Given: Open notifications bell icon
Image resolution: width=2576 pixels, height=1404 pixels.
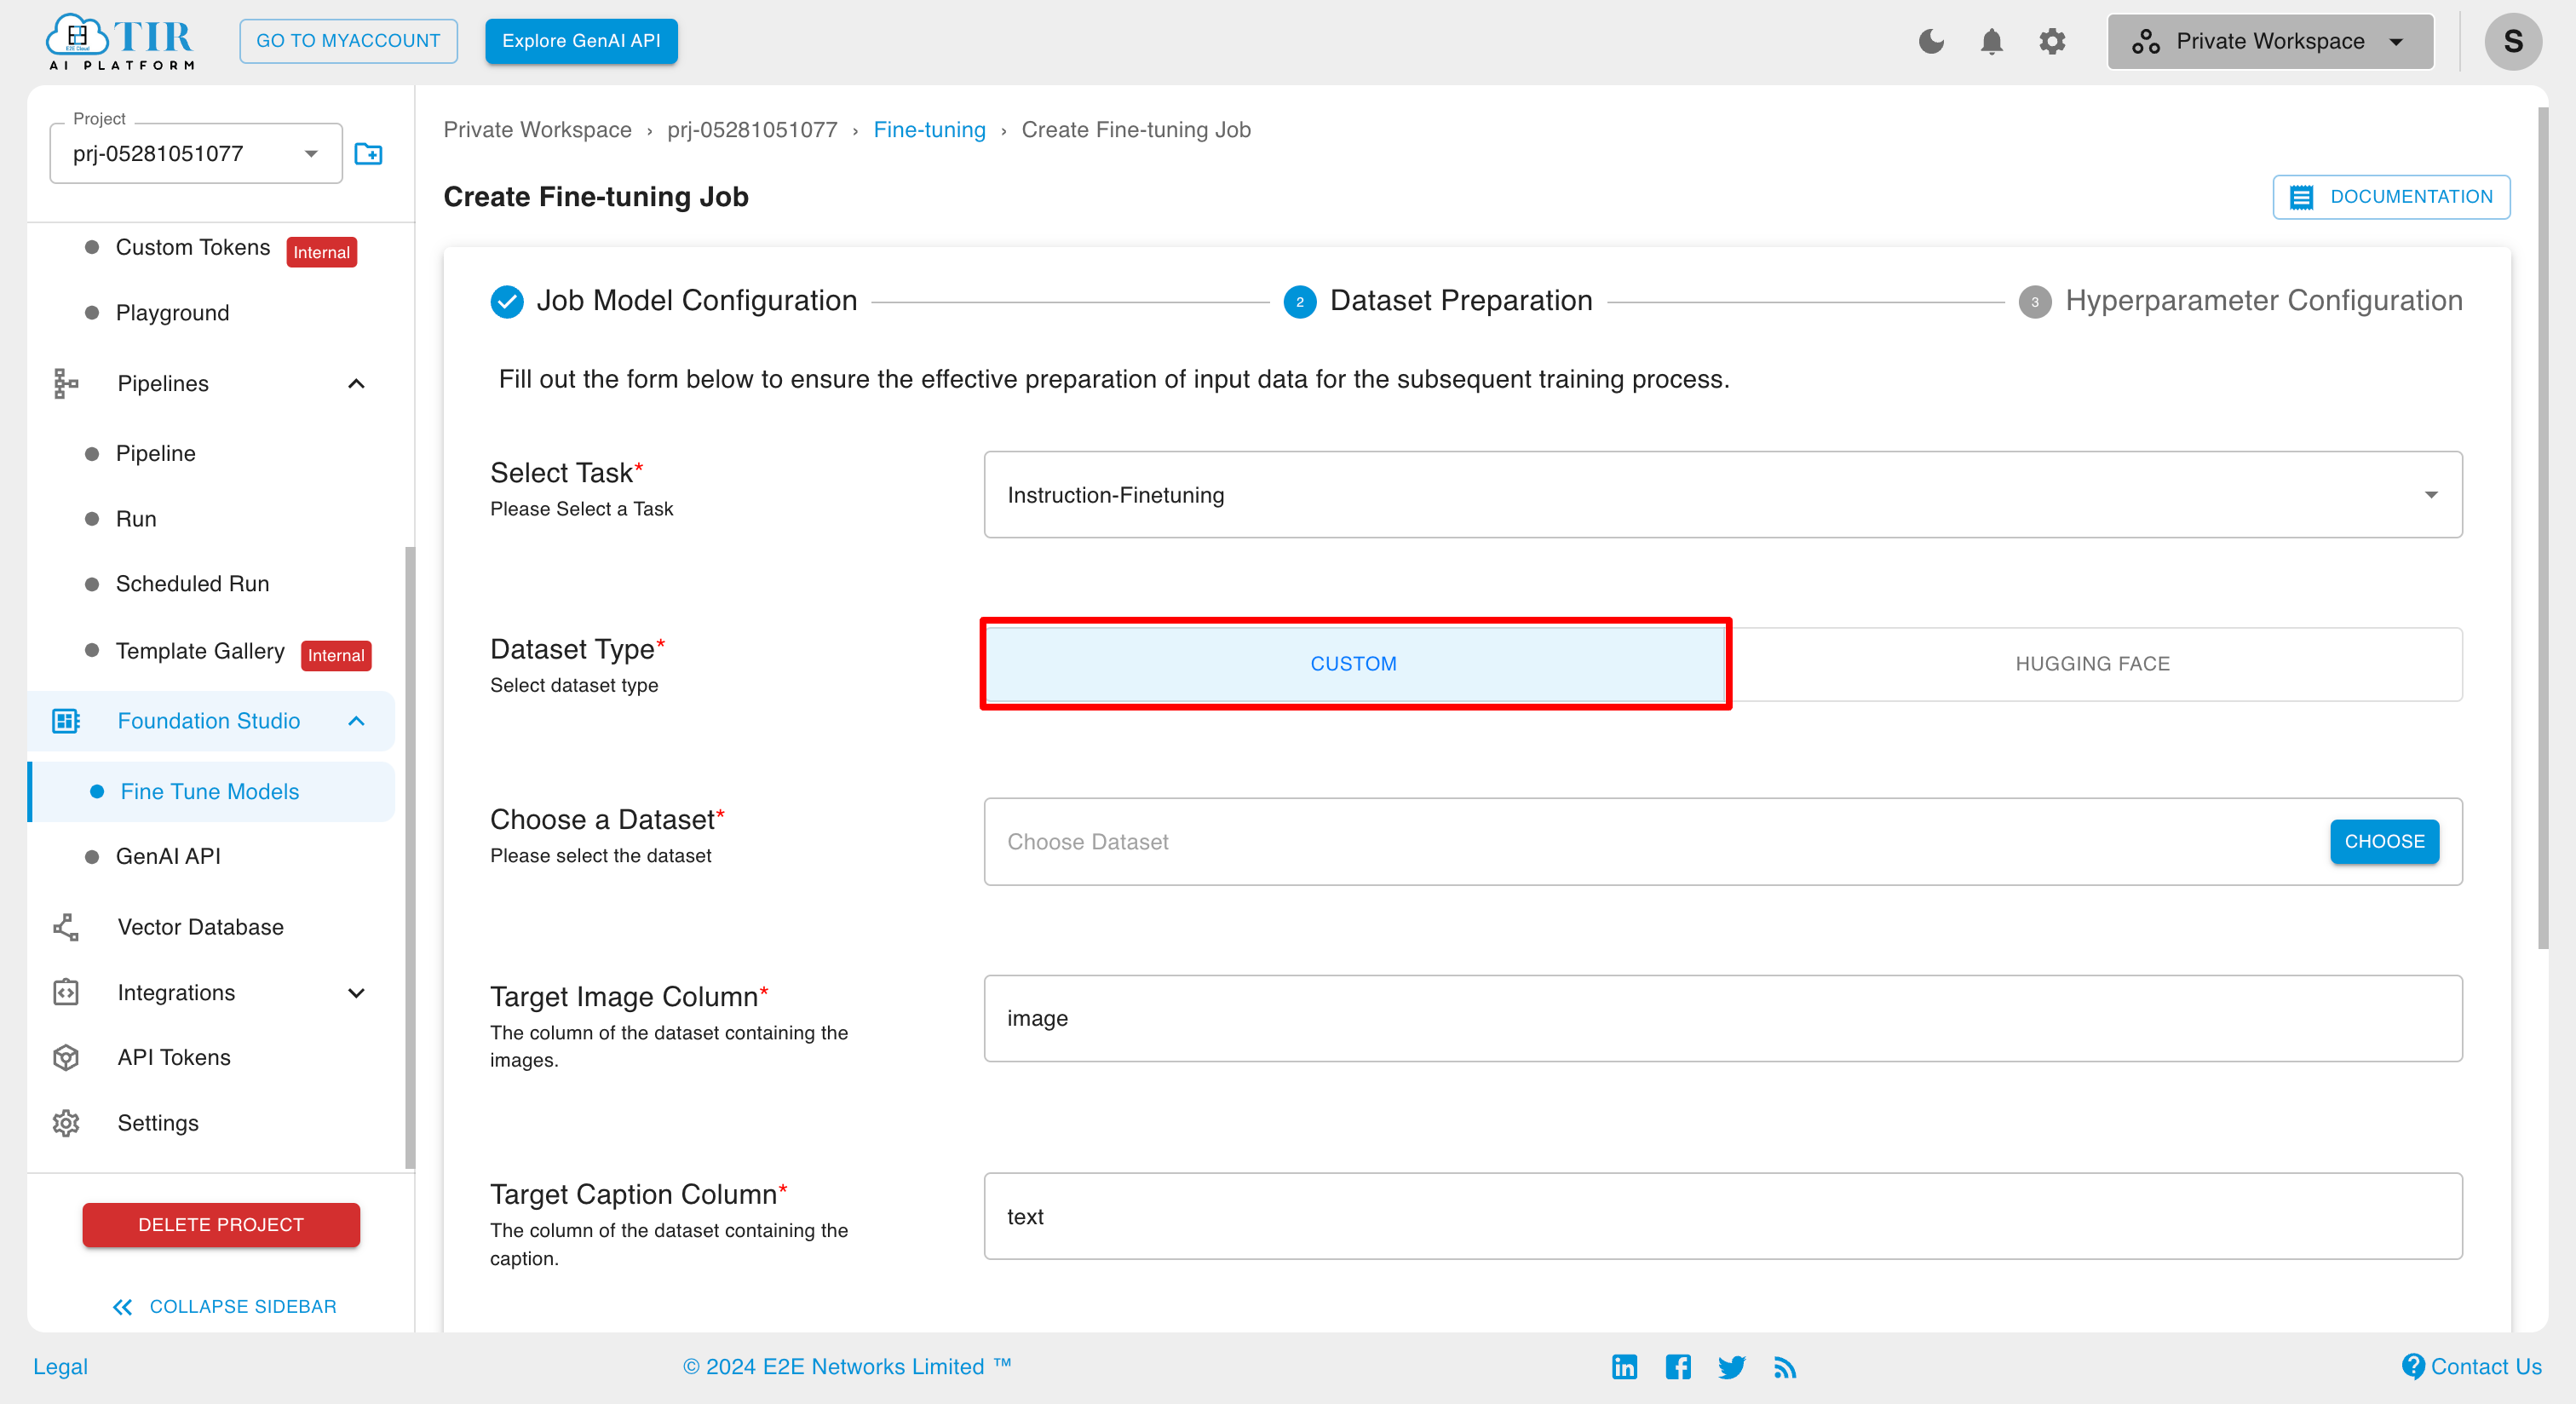Looking at the screenshot, I should pos(1991,41).
